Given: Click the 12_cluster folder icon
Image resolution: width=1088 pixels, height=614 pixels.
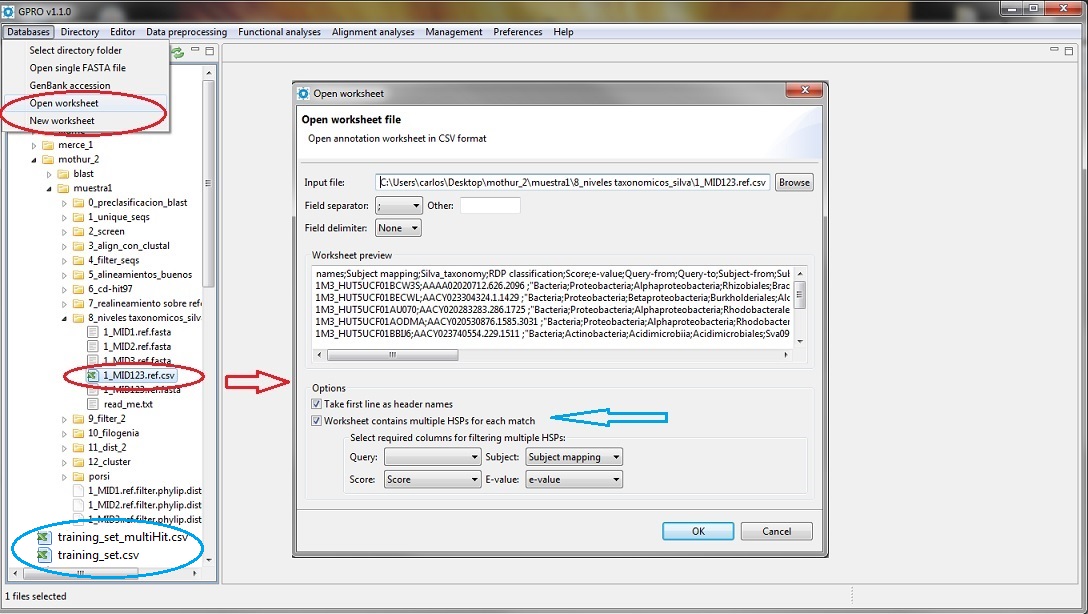Looking at the screenshot, I should (78, 462).
